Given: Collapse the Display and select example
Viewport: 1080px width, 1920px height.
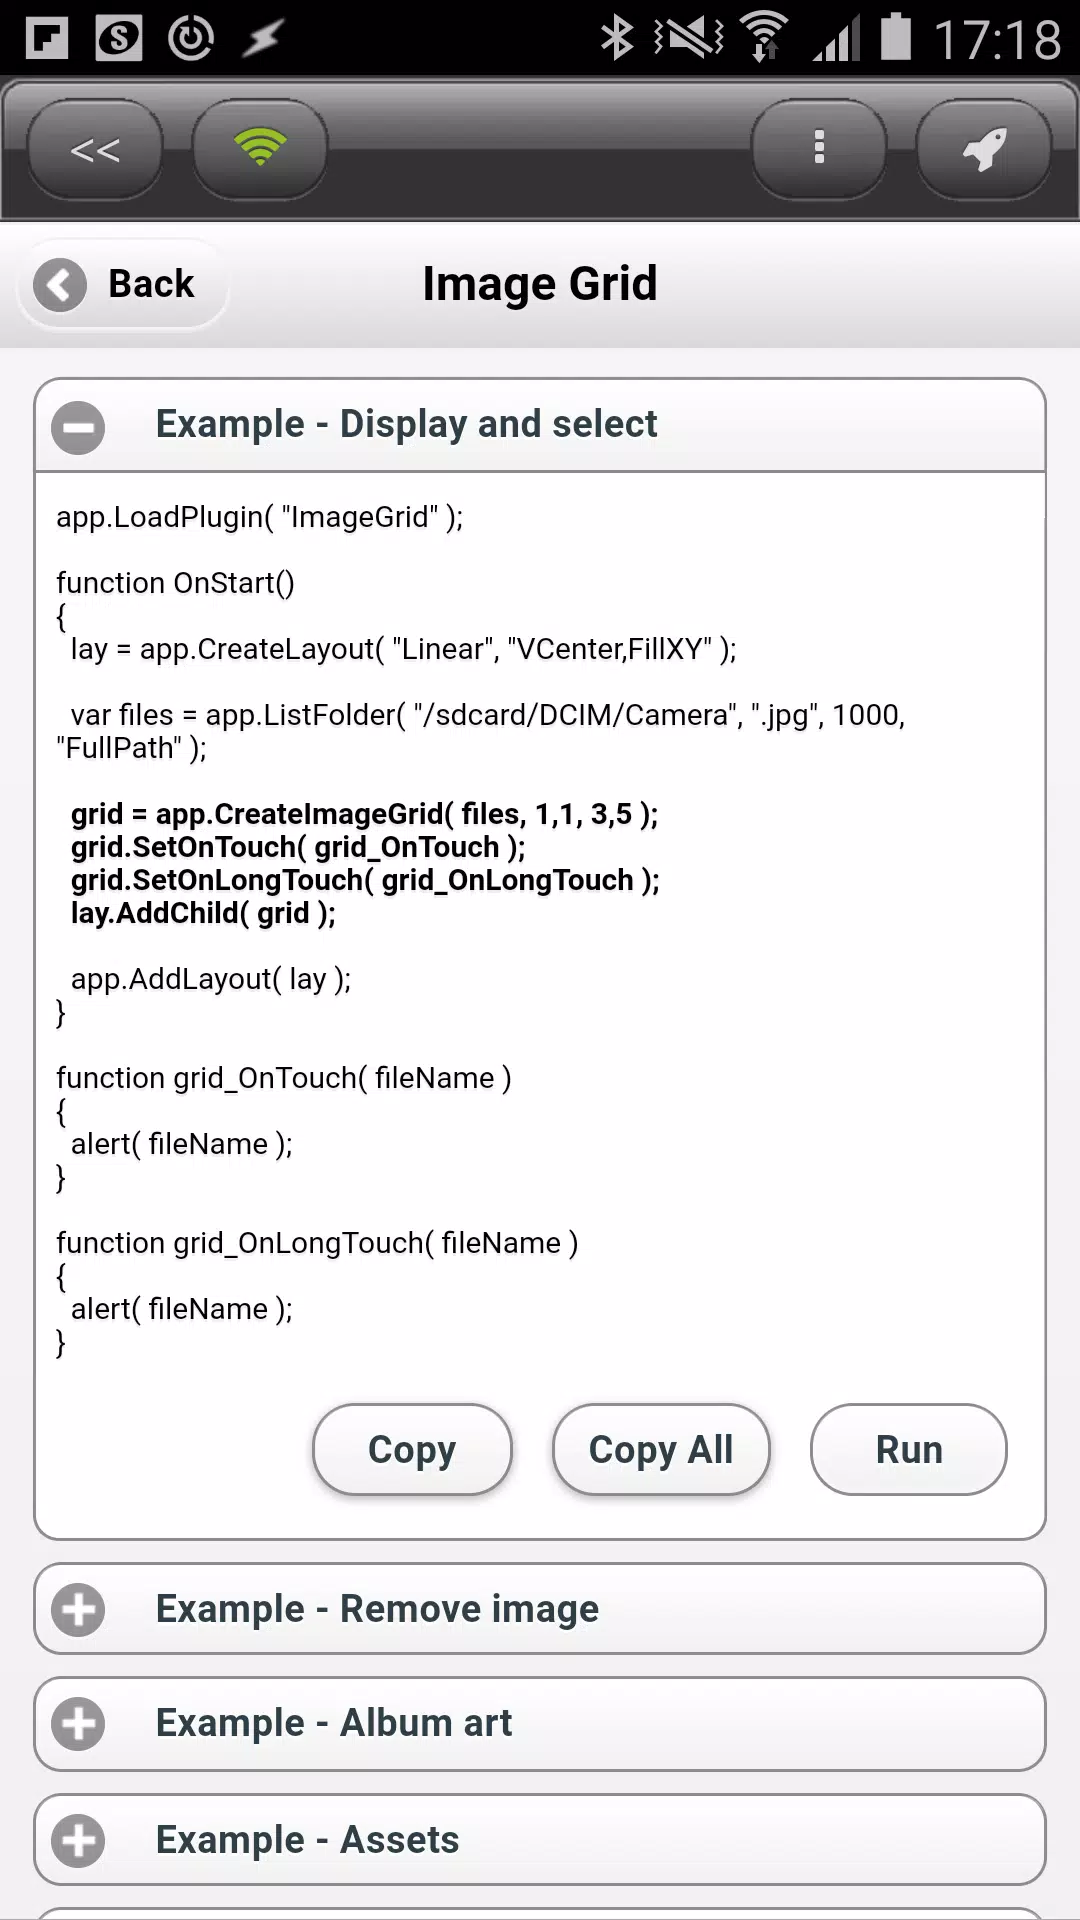Looking at the screenshot, I should point(540,425).
